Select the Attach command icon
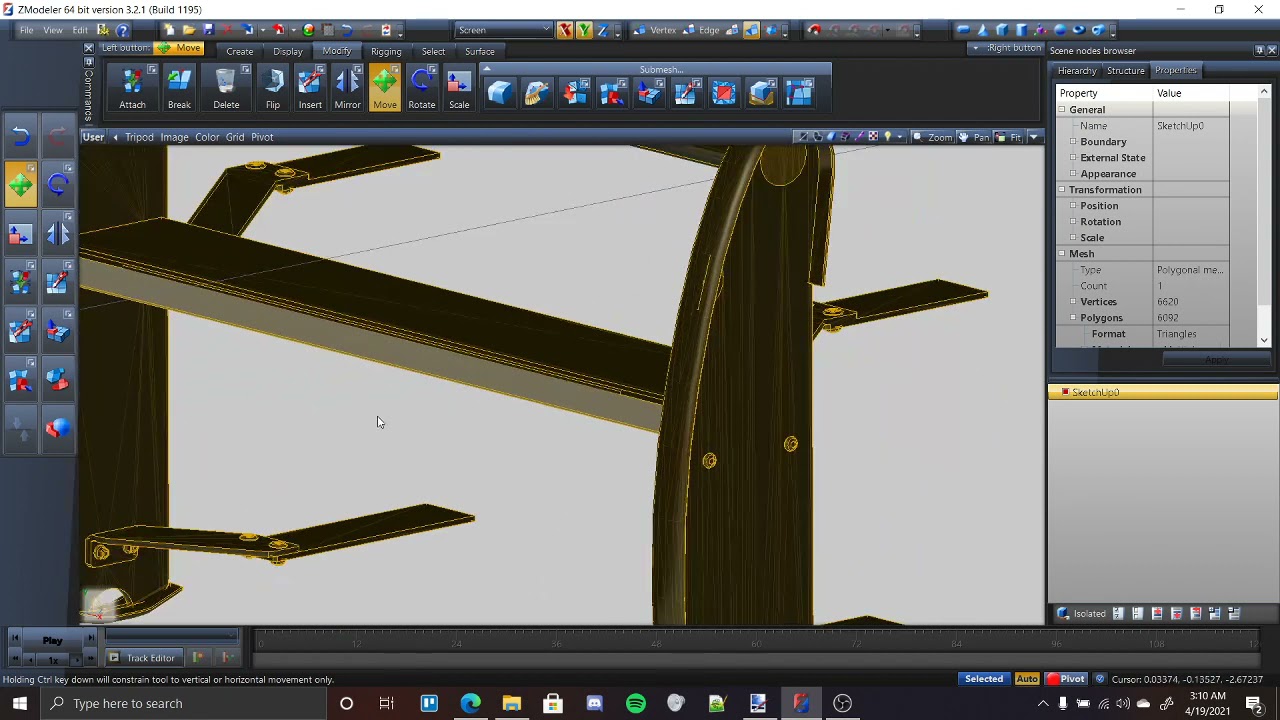This screenshot has height=720, width=1280. coord(132,89)
